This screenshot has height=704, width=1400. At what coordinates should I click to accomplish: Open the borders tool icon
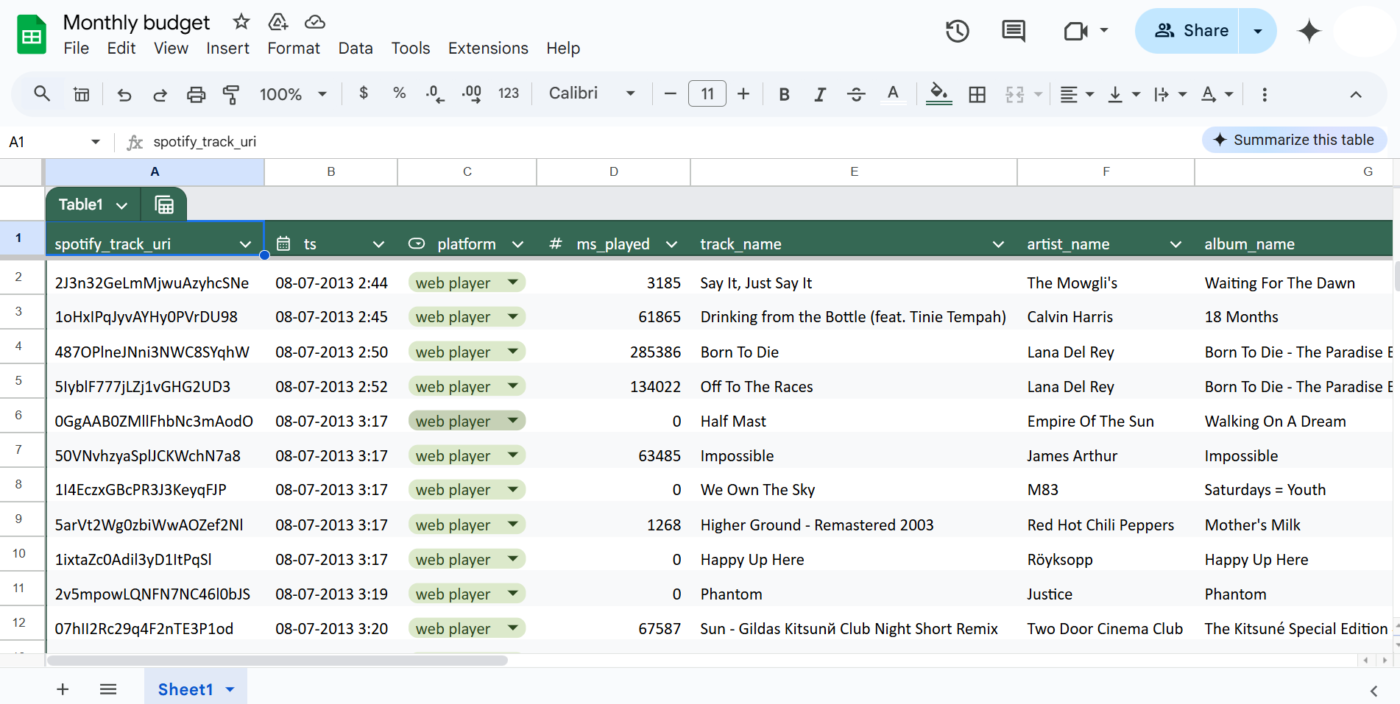click(x=977, y=94)
